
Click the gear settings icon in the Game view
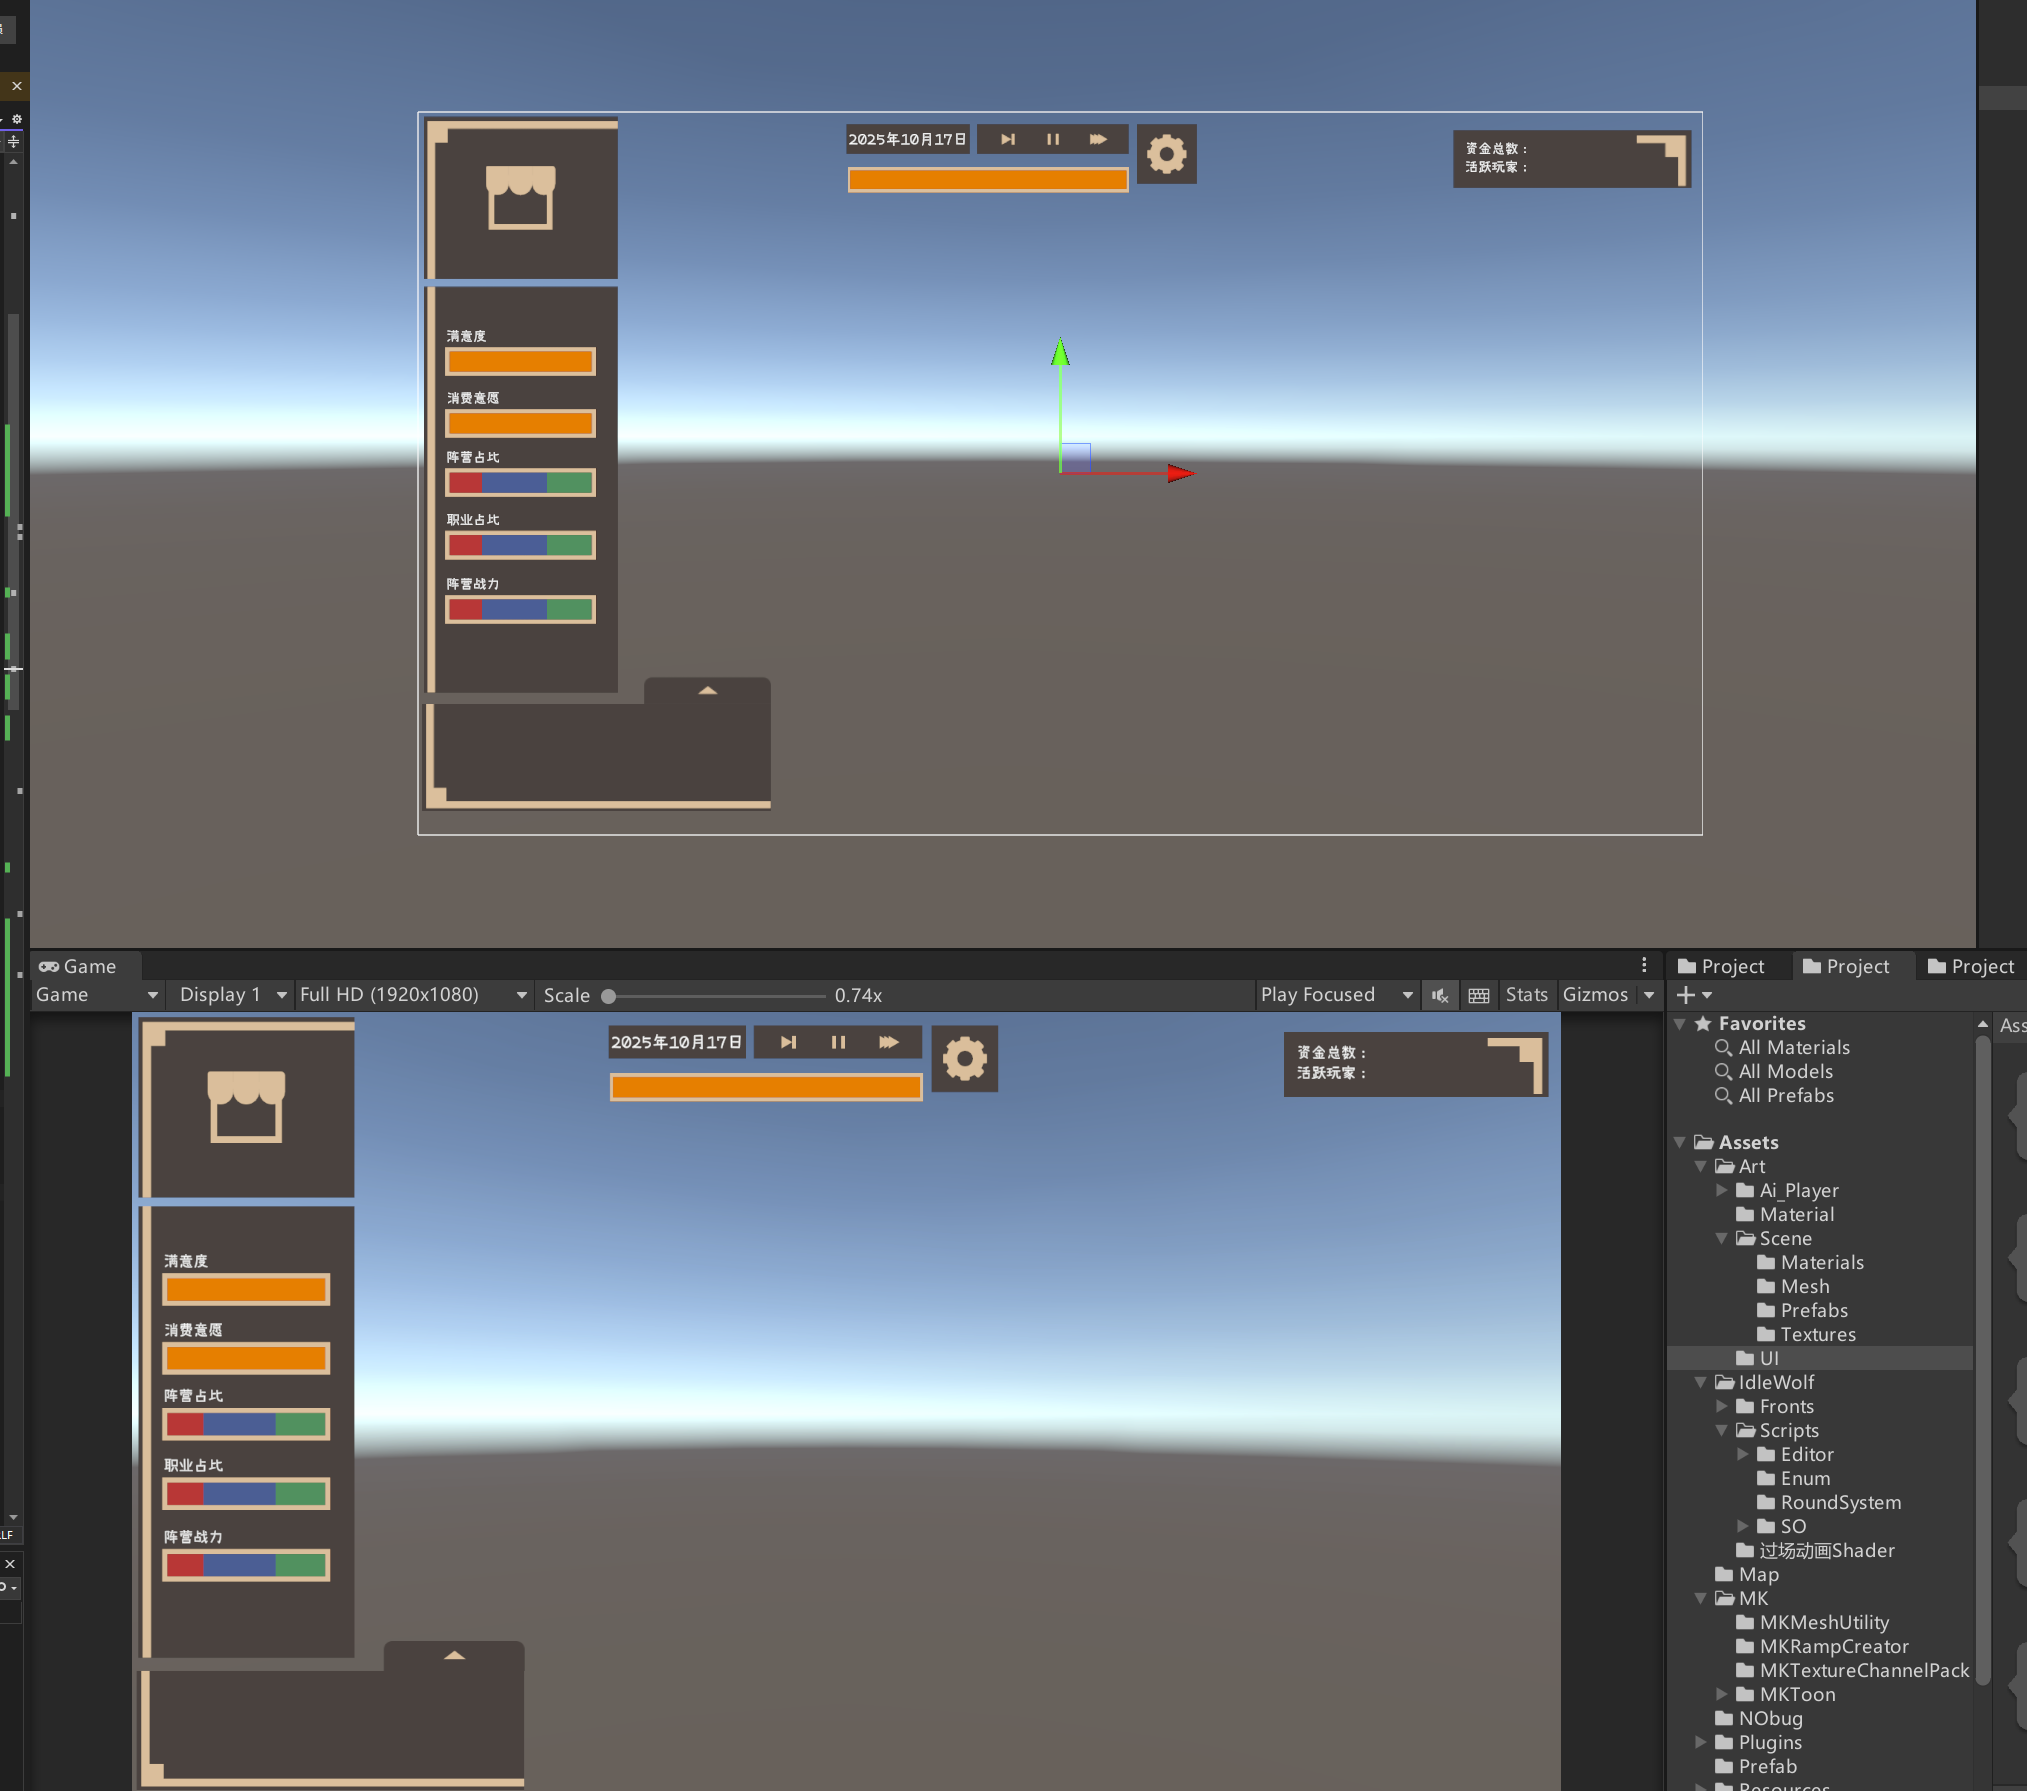point(964,1058)
